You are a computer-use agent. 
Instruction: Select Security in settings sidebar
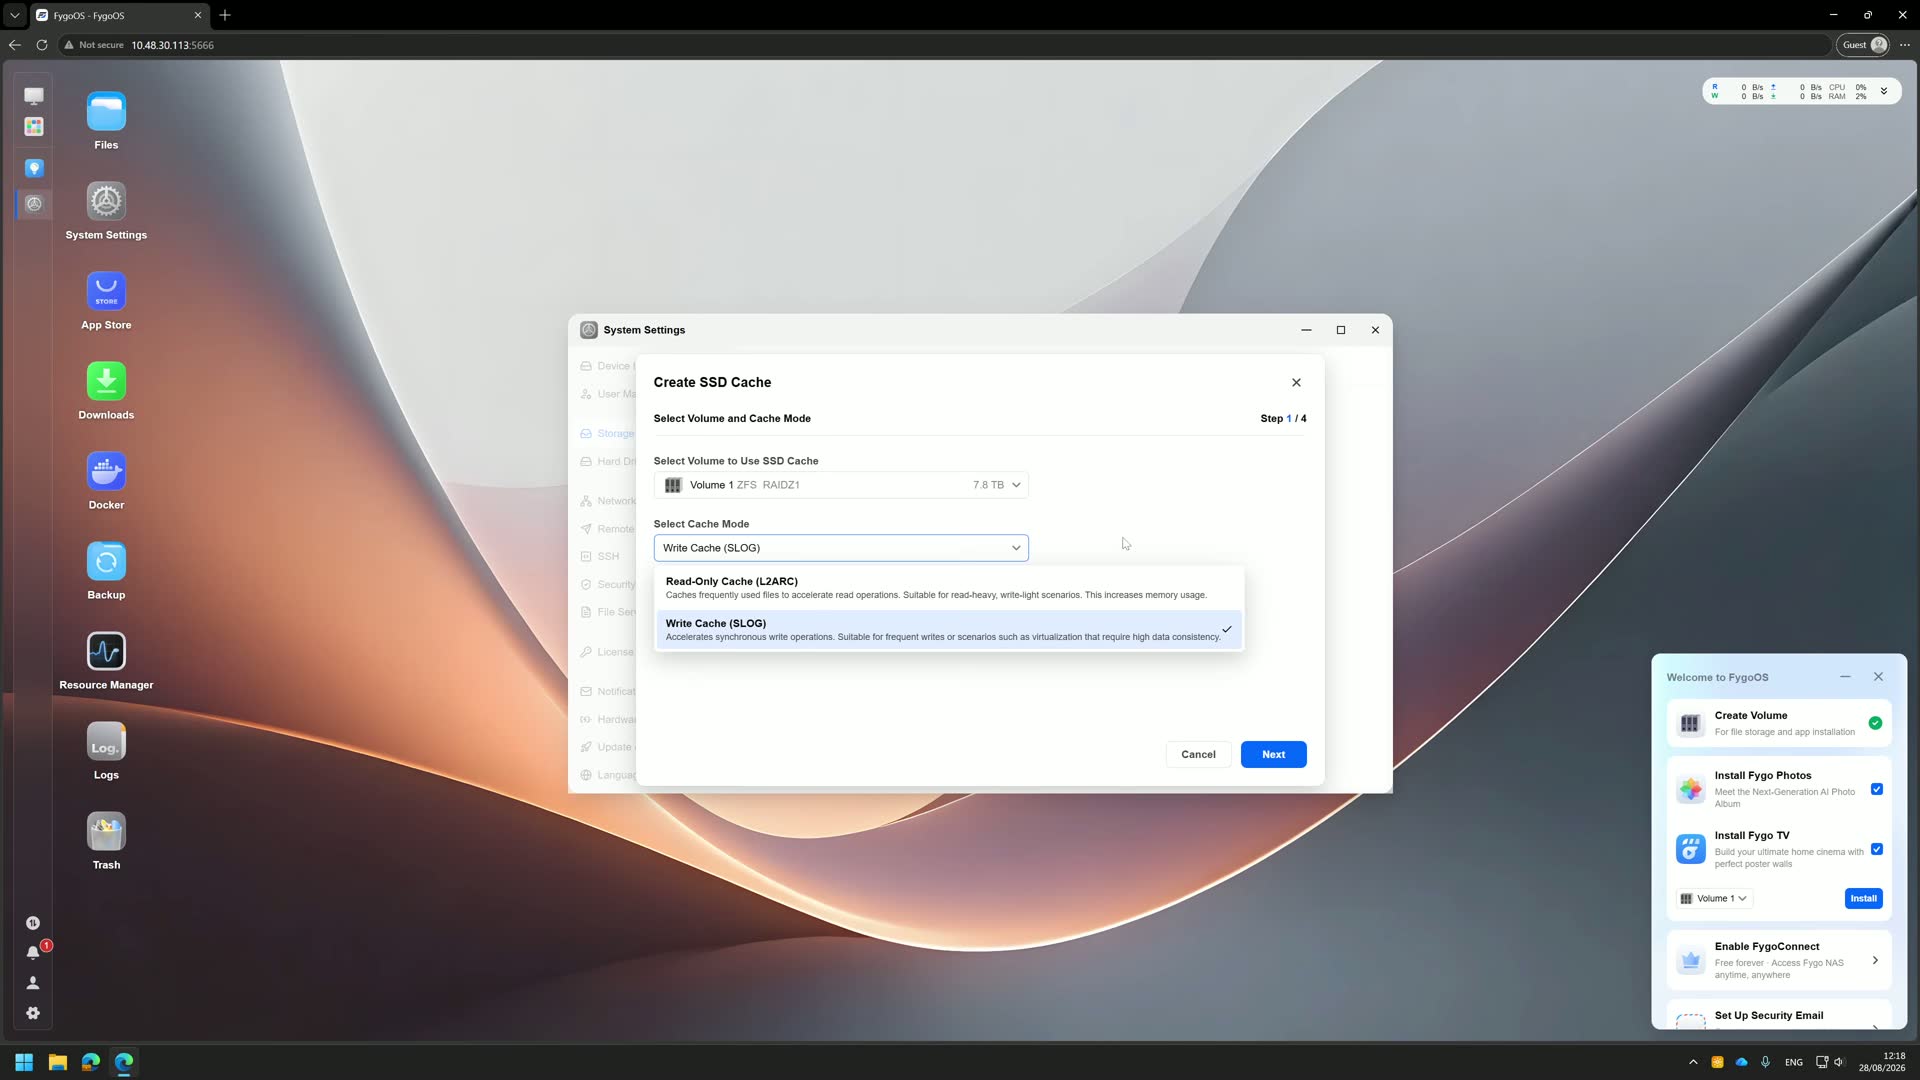[607, 584]
